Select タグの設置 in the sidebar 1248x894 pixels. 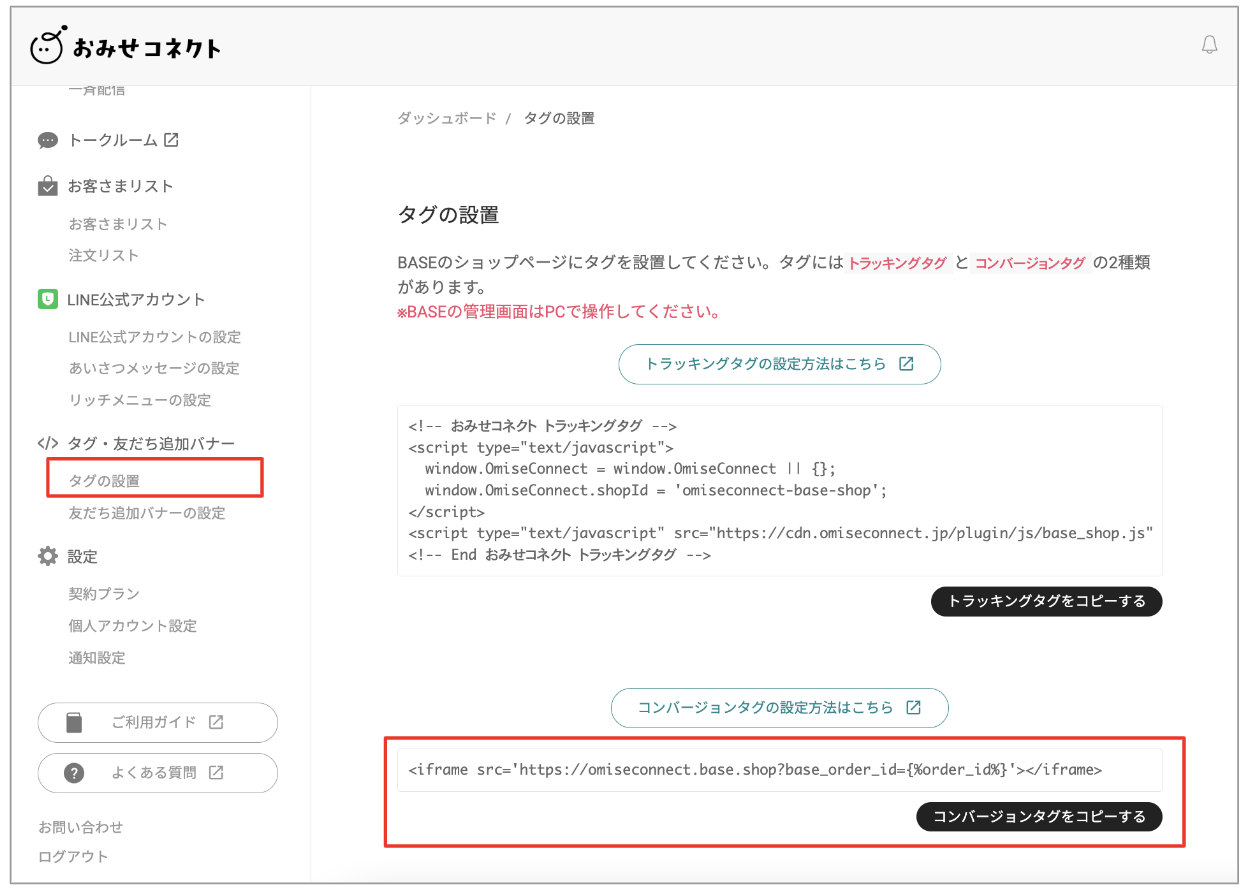(x=104, y=481)
